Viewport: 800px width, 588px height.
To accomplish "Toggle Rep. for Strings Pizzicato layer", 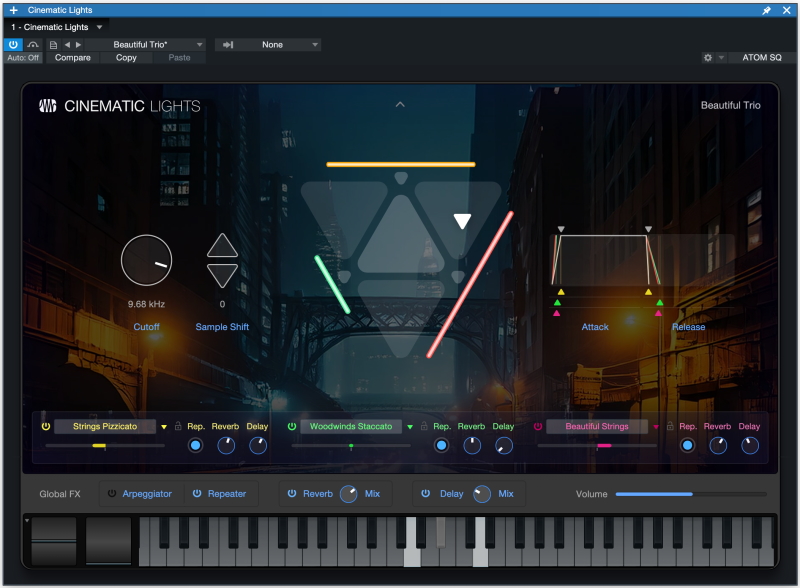I will [x=195, y=446].
